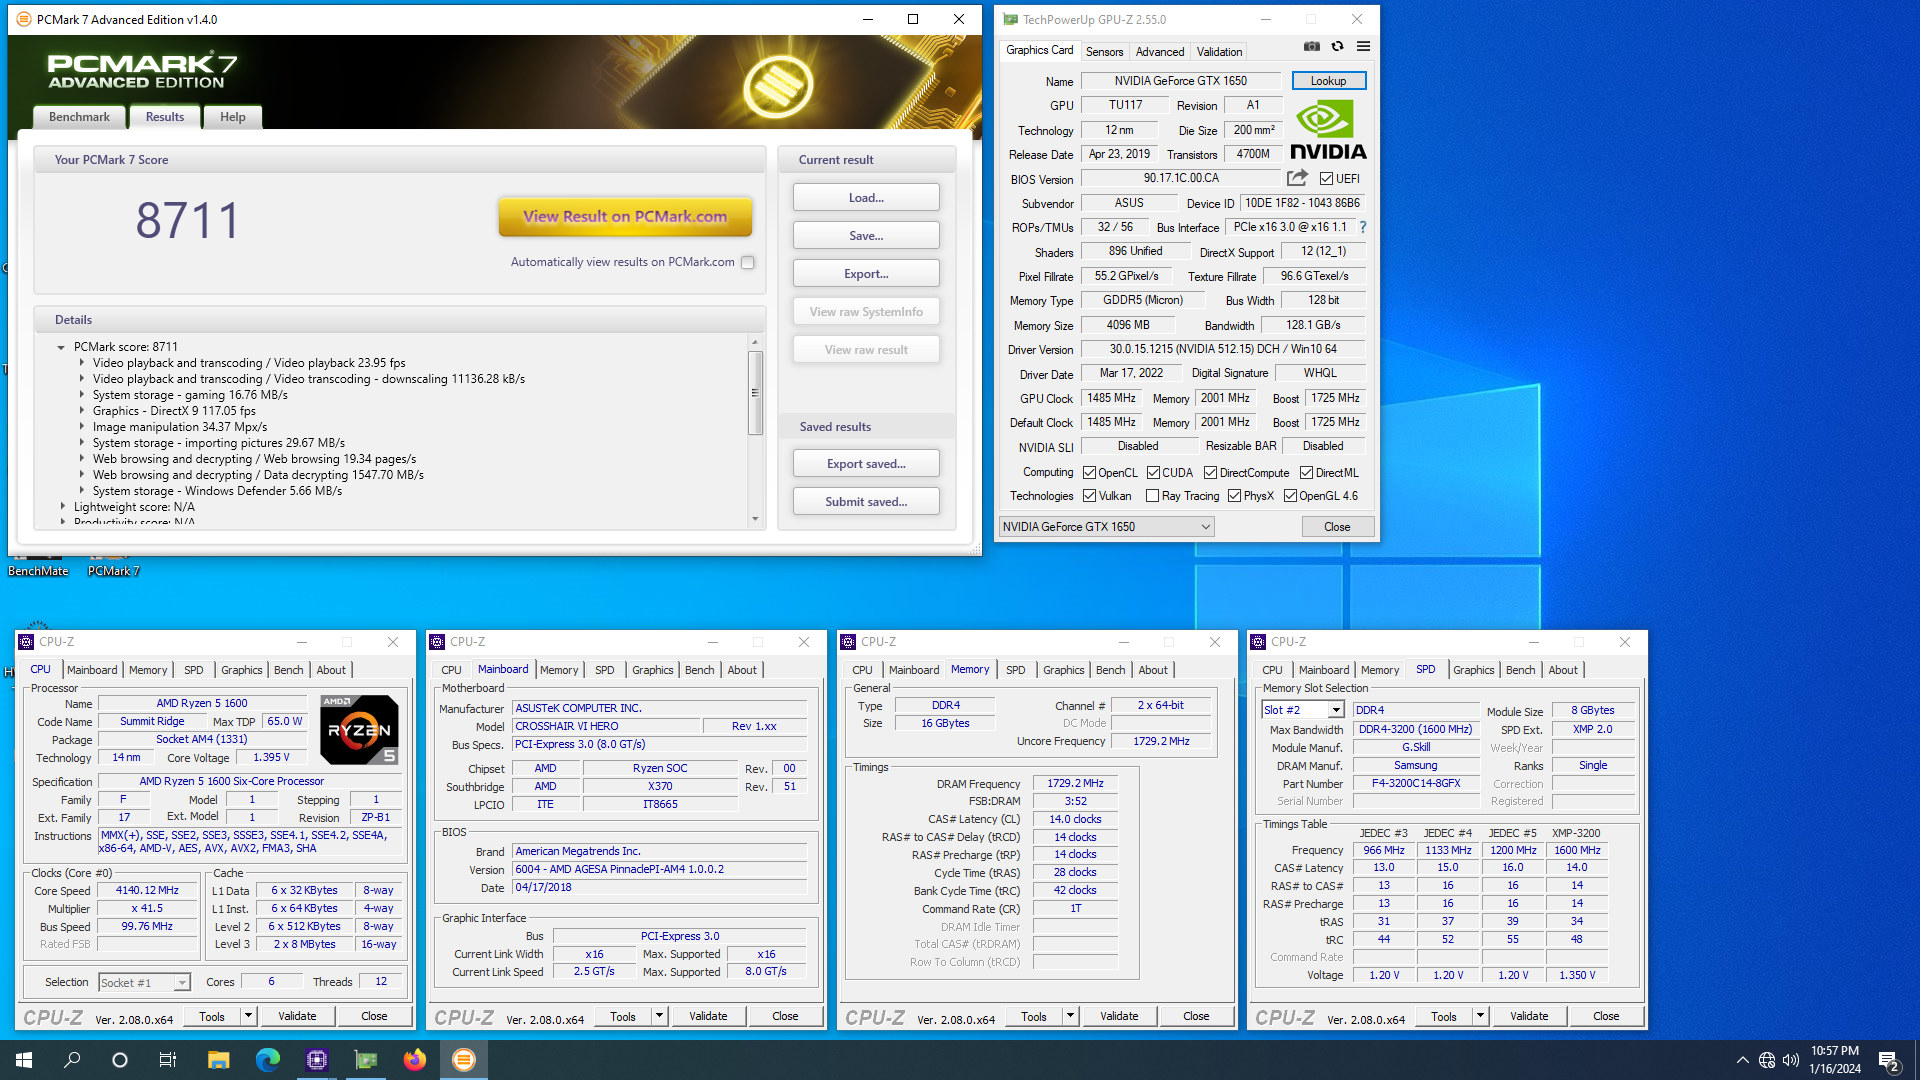Click the PCMark 7 window title icon

tap(23, 19)
